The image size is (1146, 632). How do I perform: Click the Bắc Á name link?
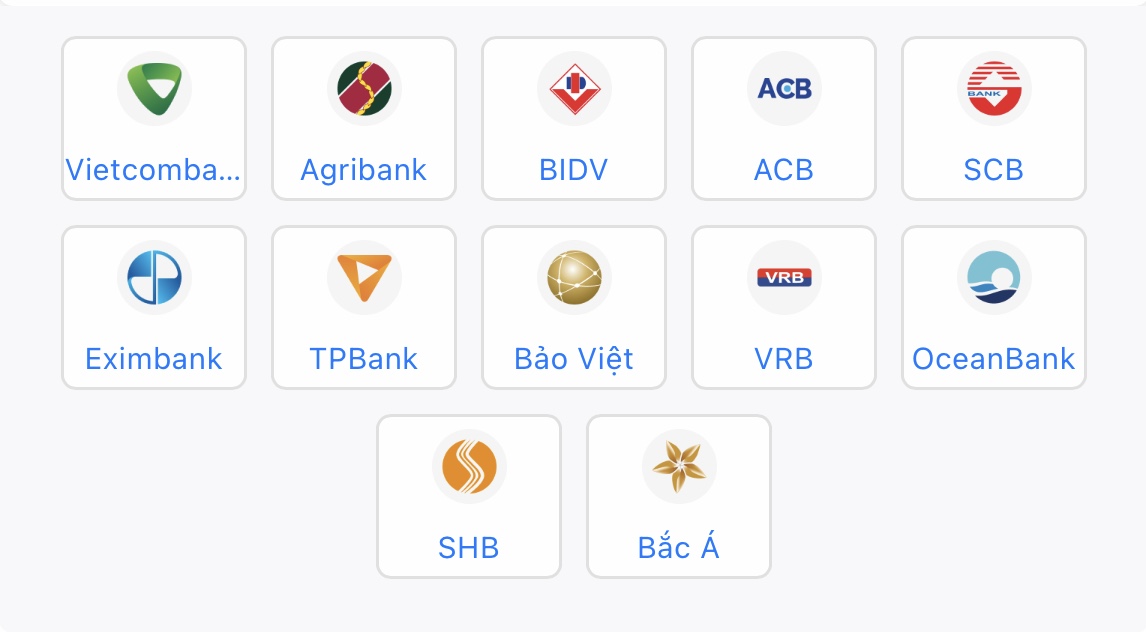(x=679, y=548)
